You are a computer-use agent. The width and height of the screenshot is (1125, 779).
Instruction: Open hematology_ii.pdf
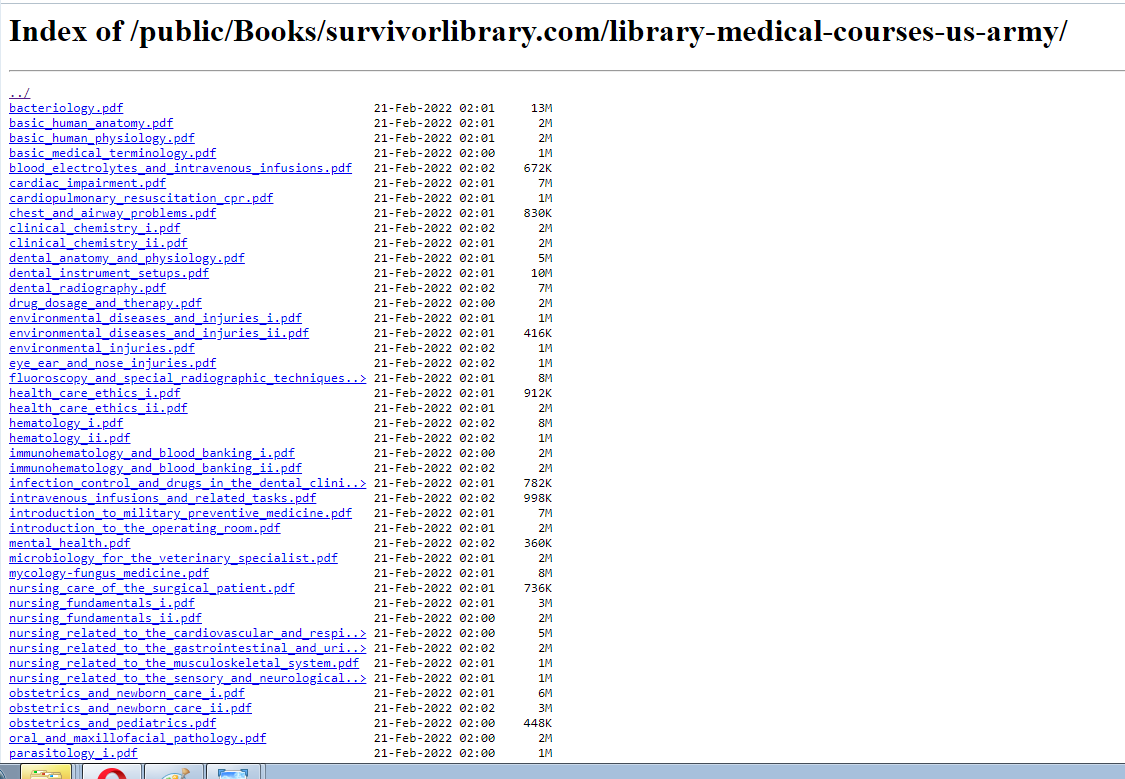[x=70, y=439]
